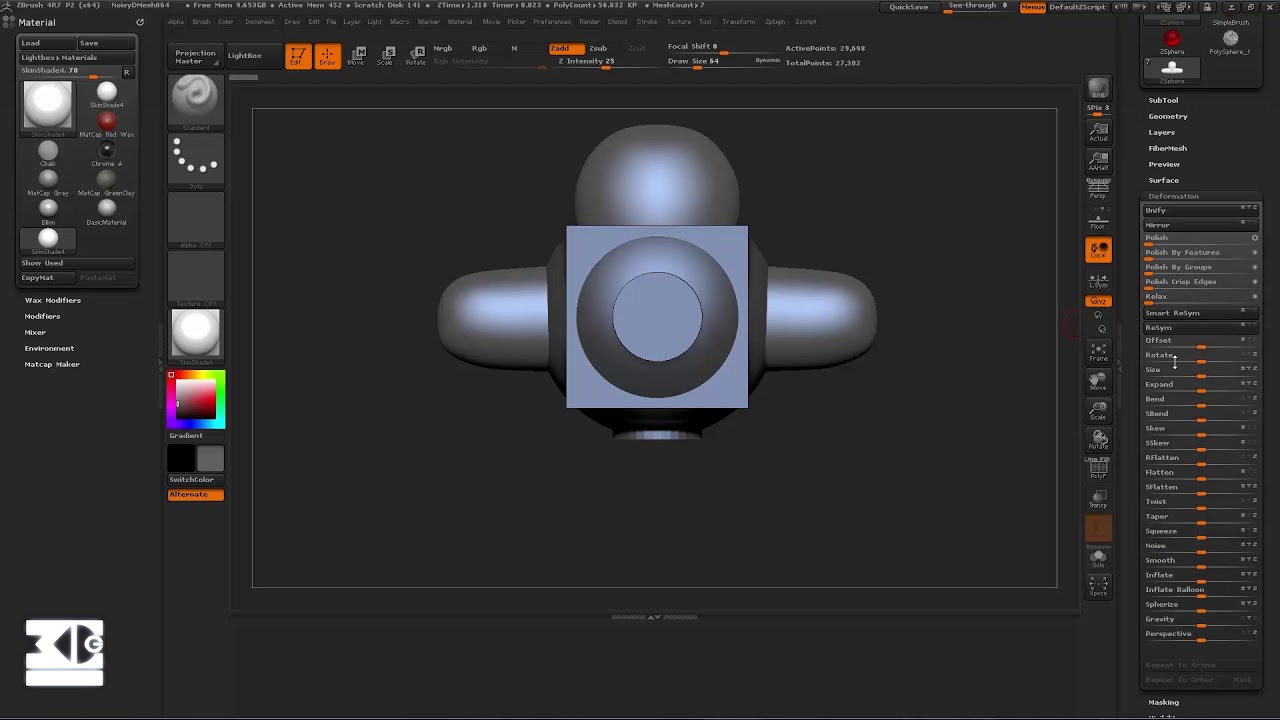Open the Transform menu
The width and height of the screenshot is (1280, 720).
[739, 22]
